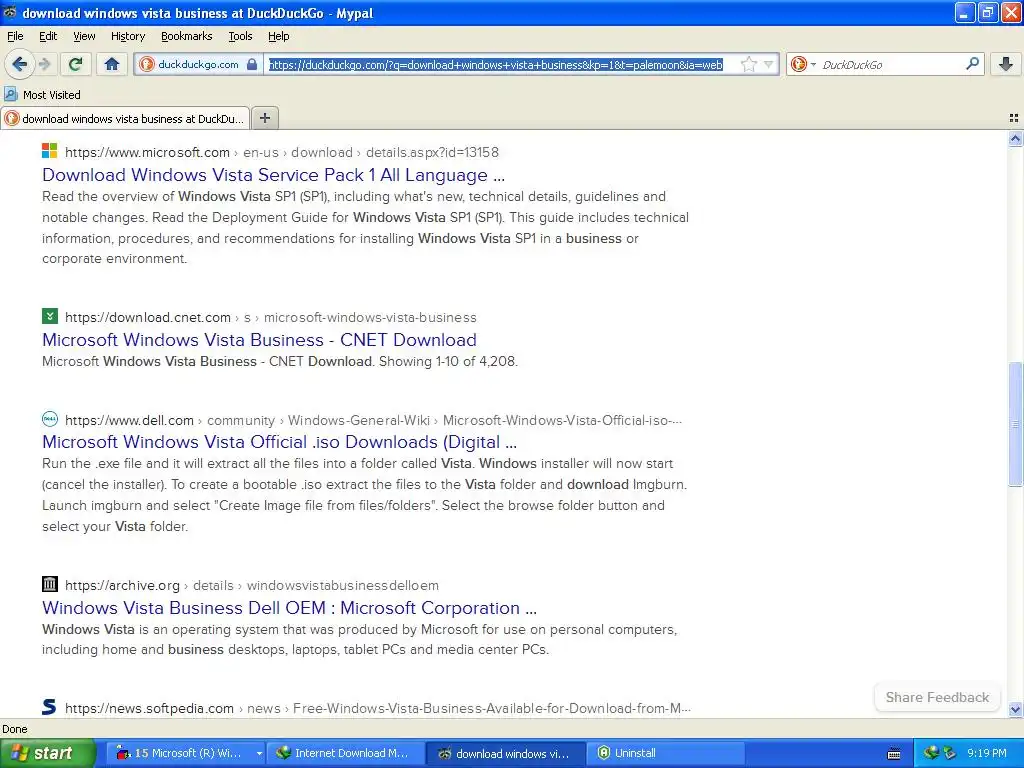Open the History menu
1024x768 pixels.
(128, 36)
